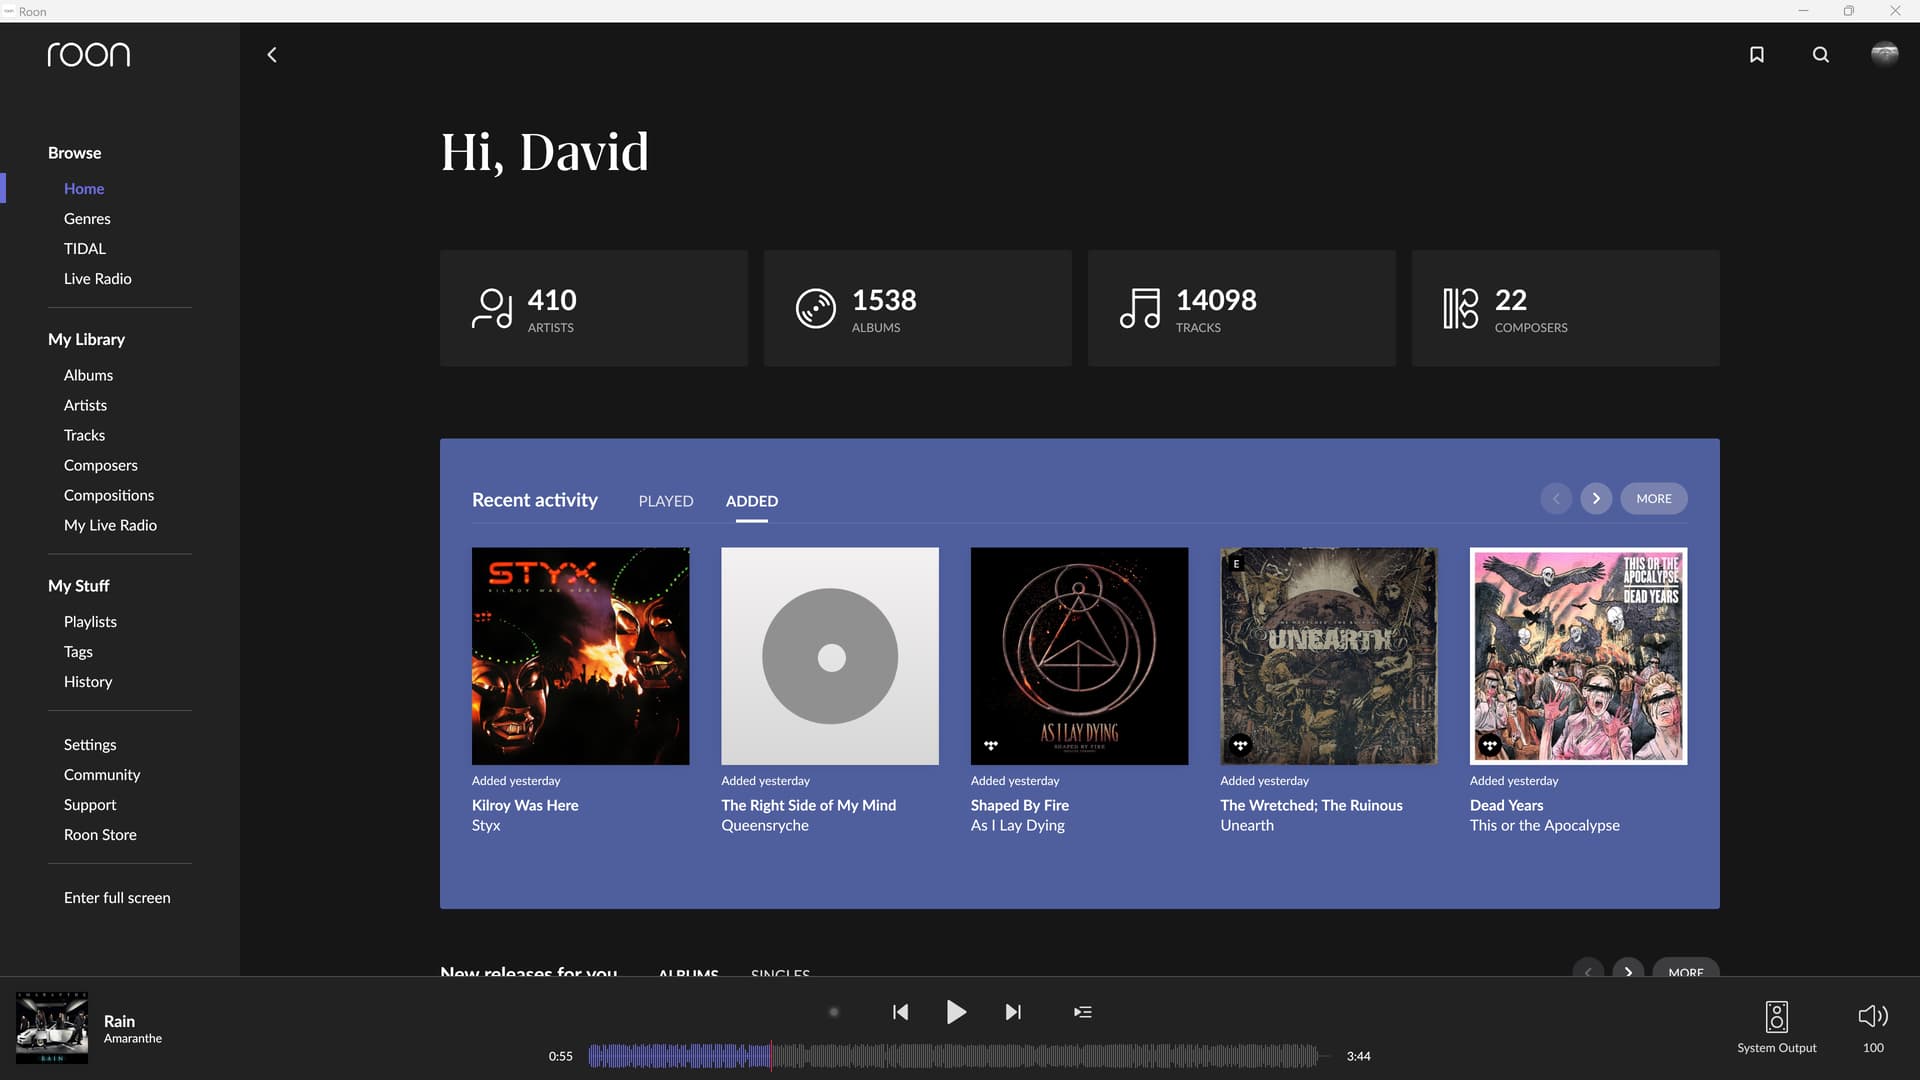The image size is (1920, 1080).
Task: Open the bookmarks icon
Action: (1756, 55)
